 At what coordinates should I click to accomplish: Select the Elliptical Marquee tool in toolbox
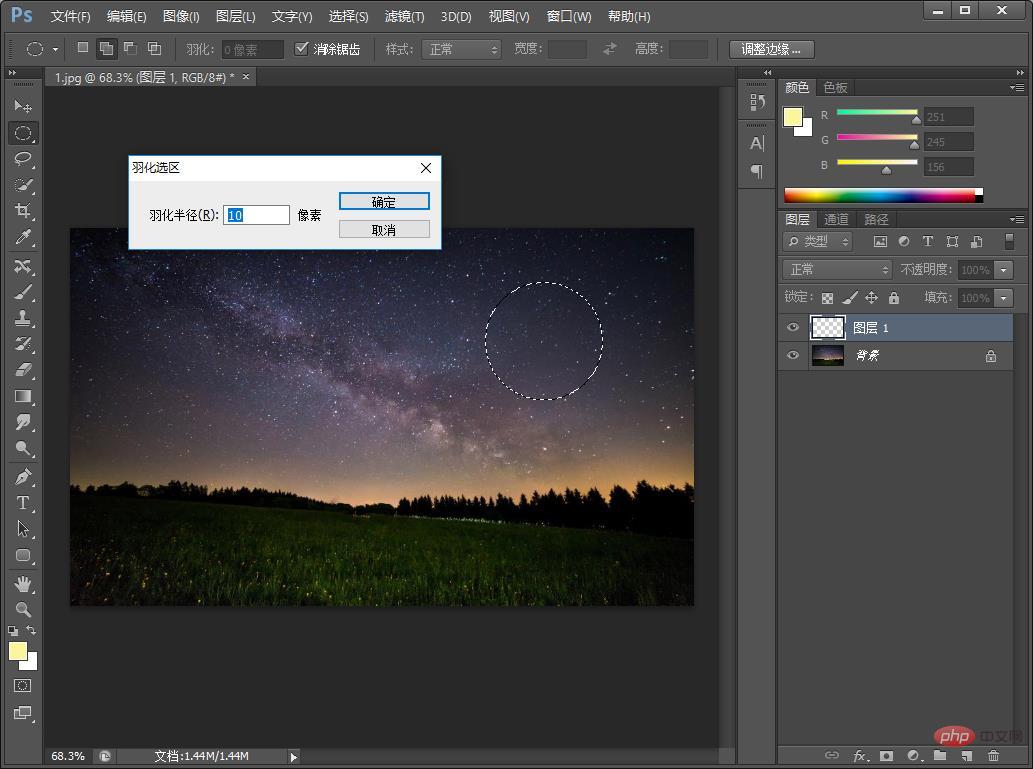[x=23, y=133]
